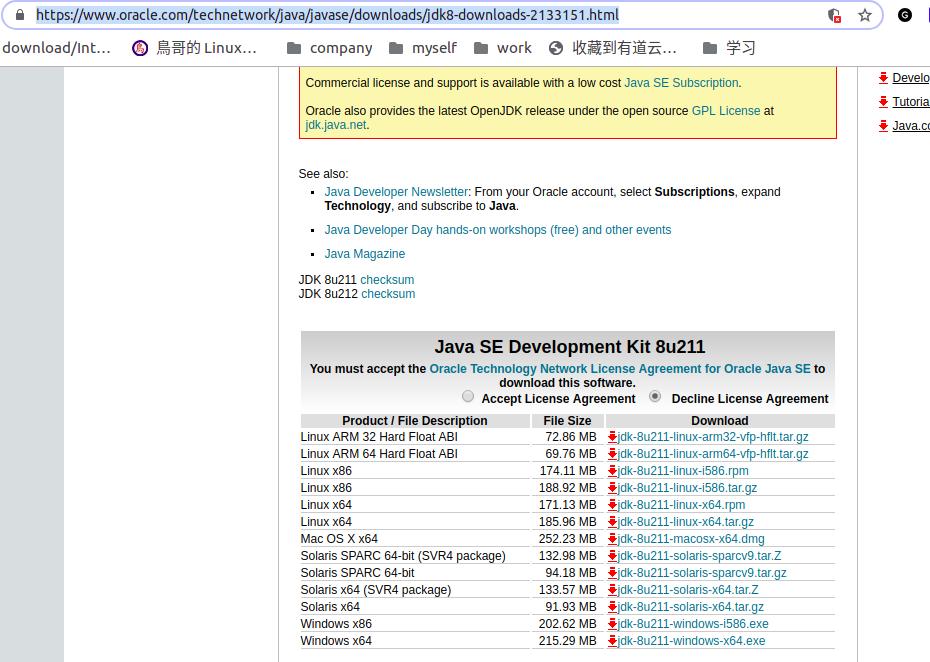Open the company bookmarks folder
930x662 pixels.
click(330, 48)
